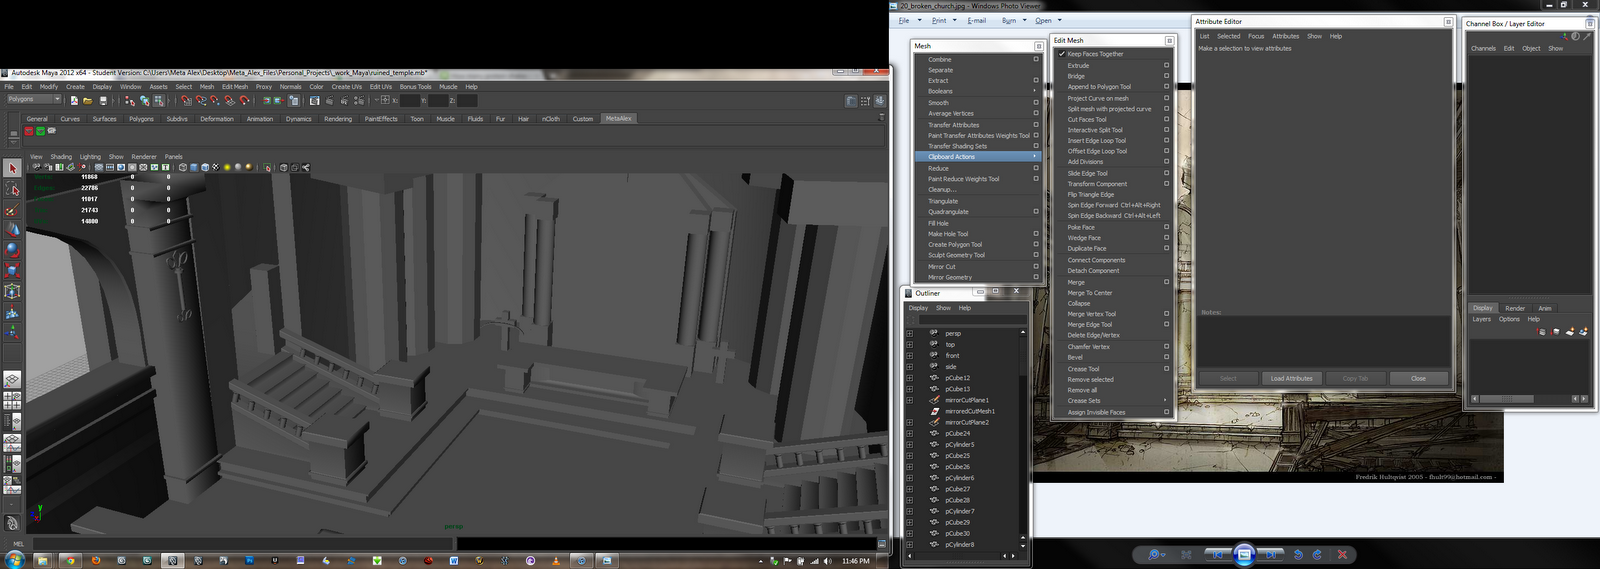
Task: Open option box for Triangulate's neighbor Quadrangulate
Action: point(1036,212)
